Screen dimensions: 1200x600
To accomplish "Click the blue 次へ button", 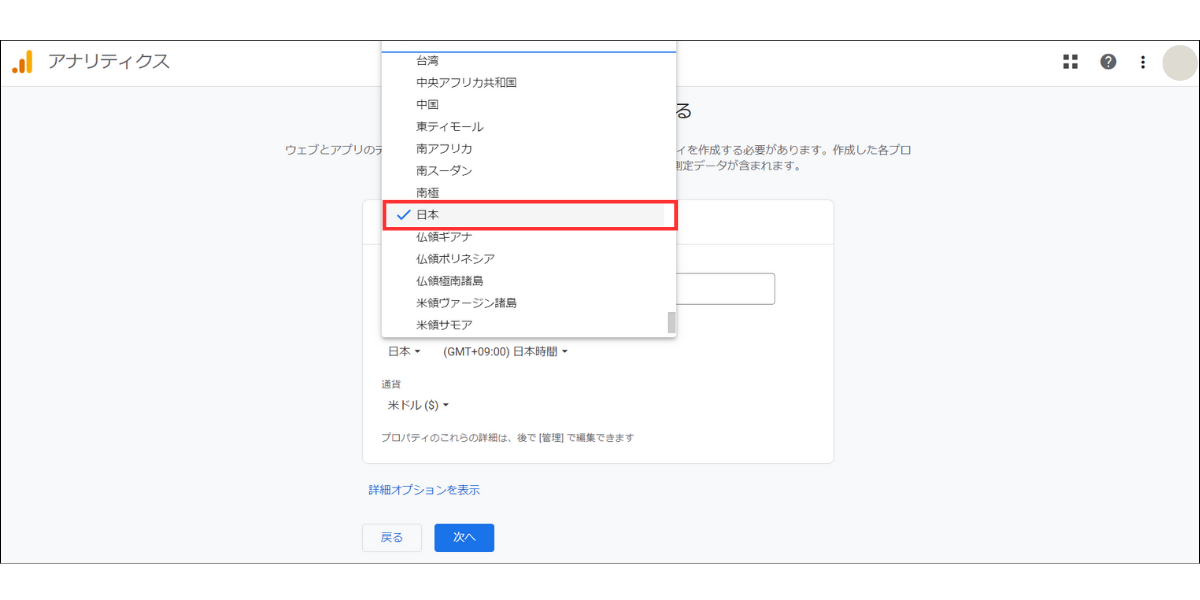I will [x=464, y=538].
